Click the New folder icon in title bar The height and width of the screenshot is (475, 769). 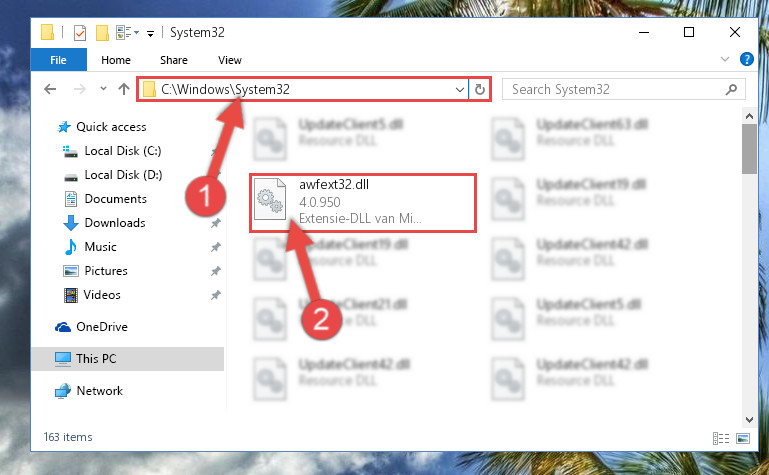tap(102, 33)
